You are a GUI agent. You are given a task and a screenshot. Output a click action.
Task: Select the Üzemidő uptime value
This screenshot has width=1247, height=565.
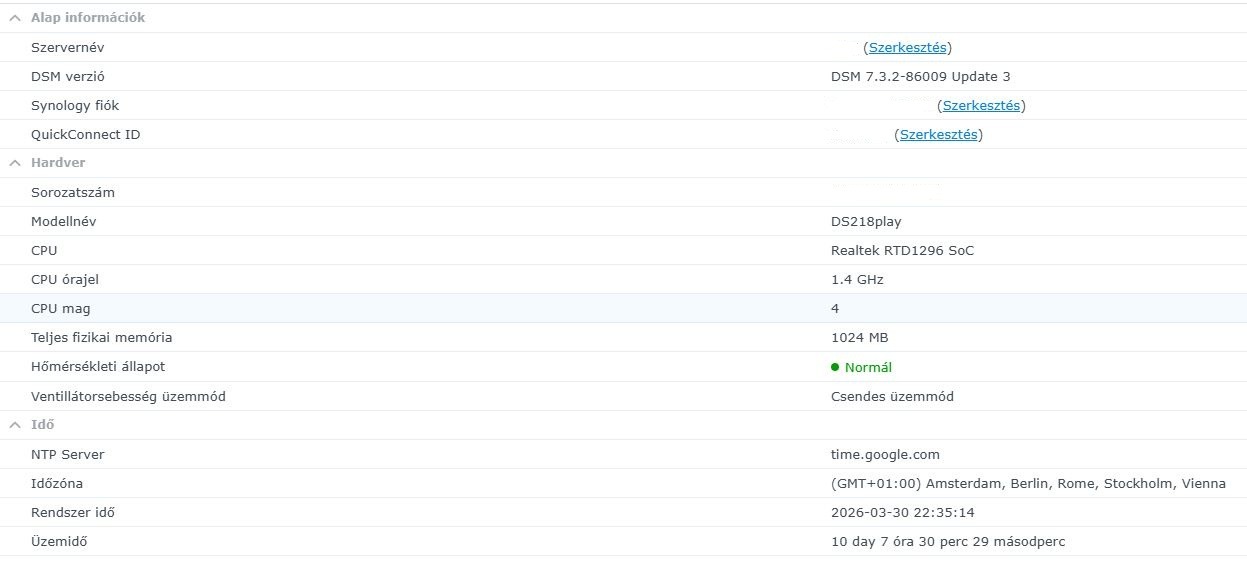point(947,541)
